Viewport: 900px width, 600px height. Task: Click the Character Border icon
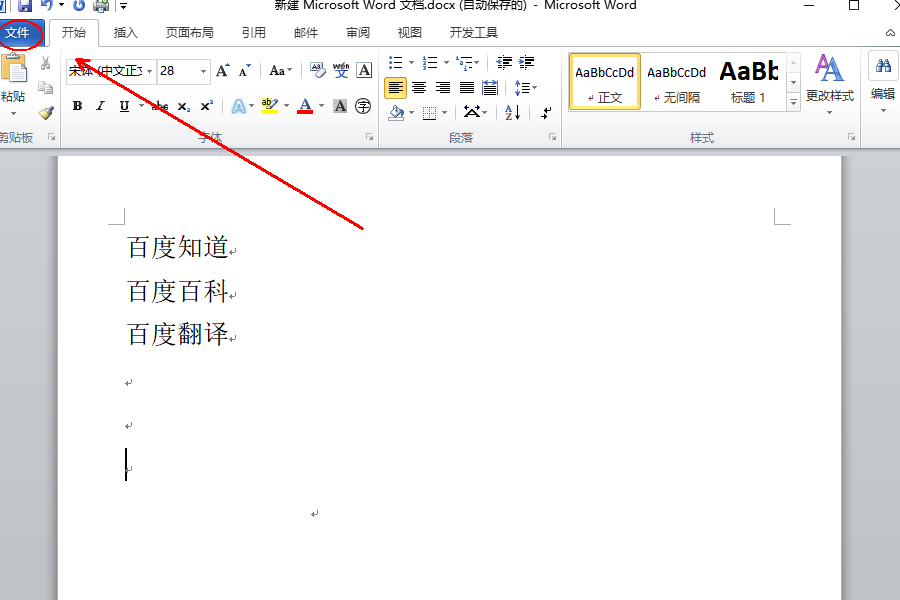pos(364,71)
